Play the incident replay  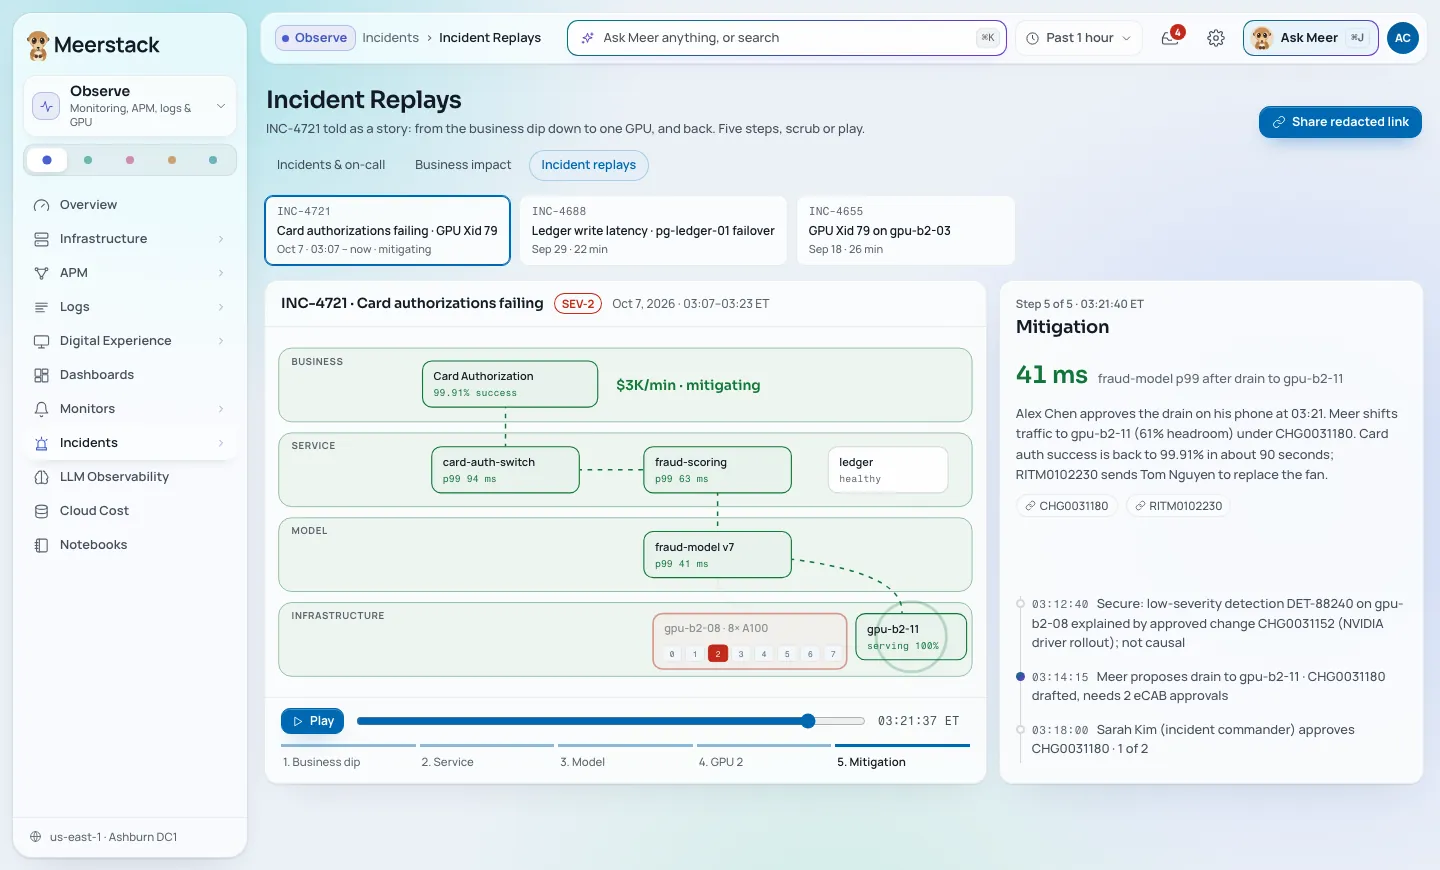[x=313, y=721]
